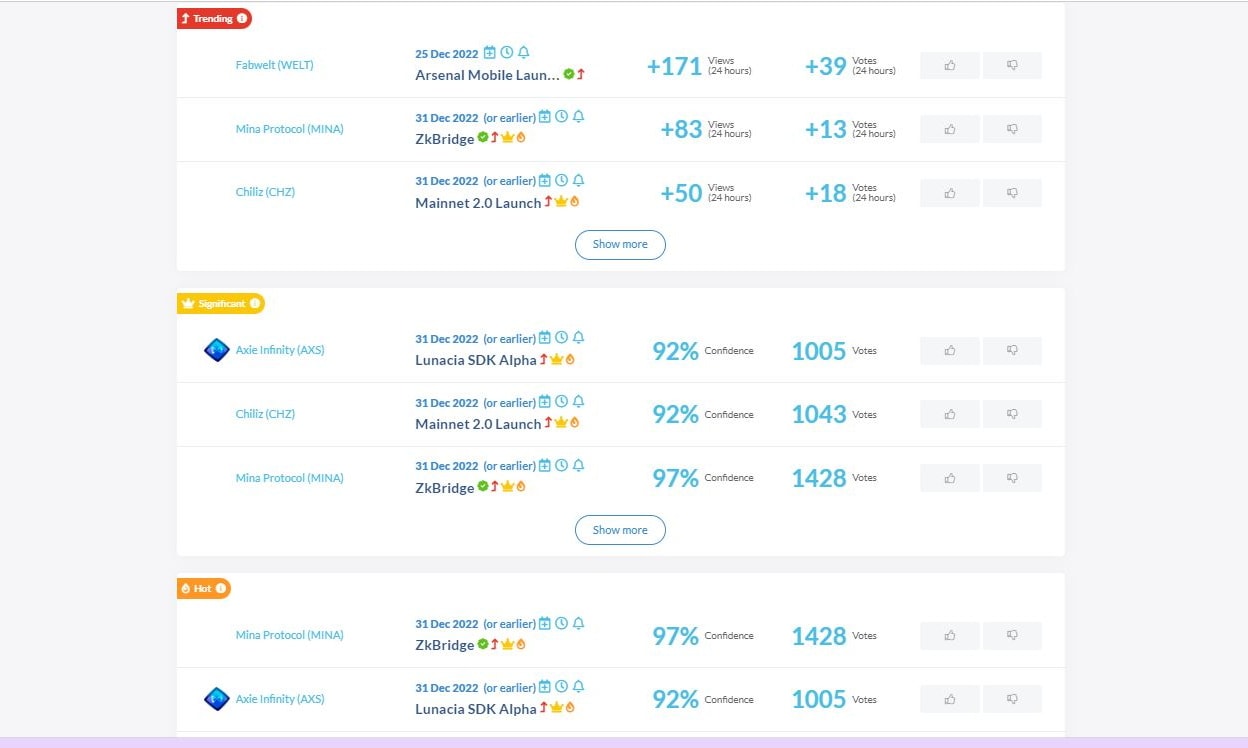Click the bell reminder icon on Fabwelt row
This screenshot has height=748, width=1248.
(x=524, y=52)
